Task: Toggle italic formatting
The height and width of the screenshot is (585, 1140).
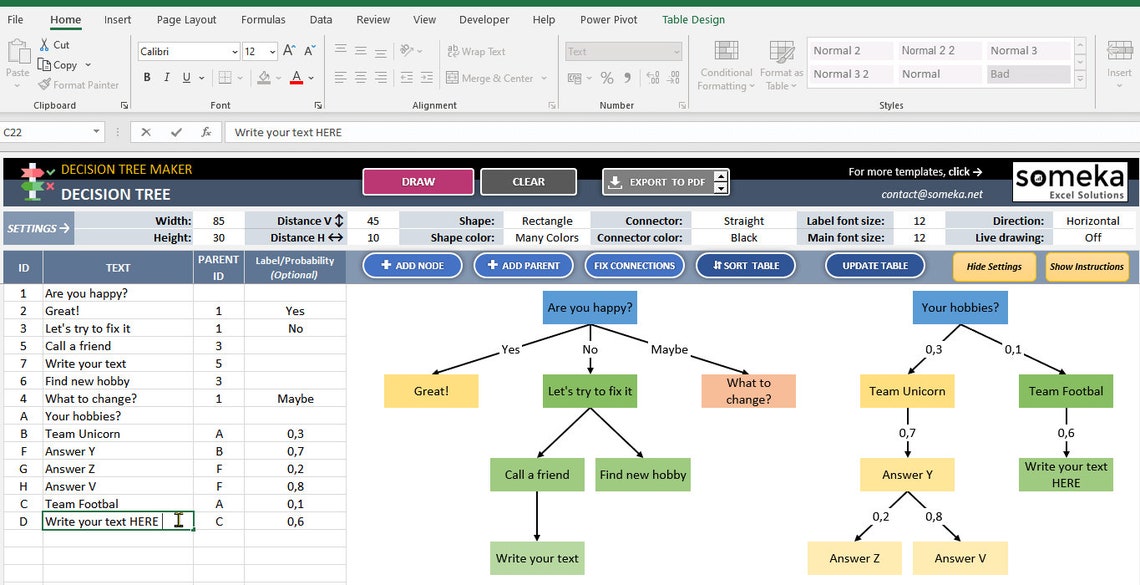Action: (x=166, y=76)
